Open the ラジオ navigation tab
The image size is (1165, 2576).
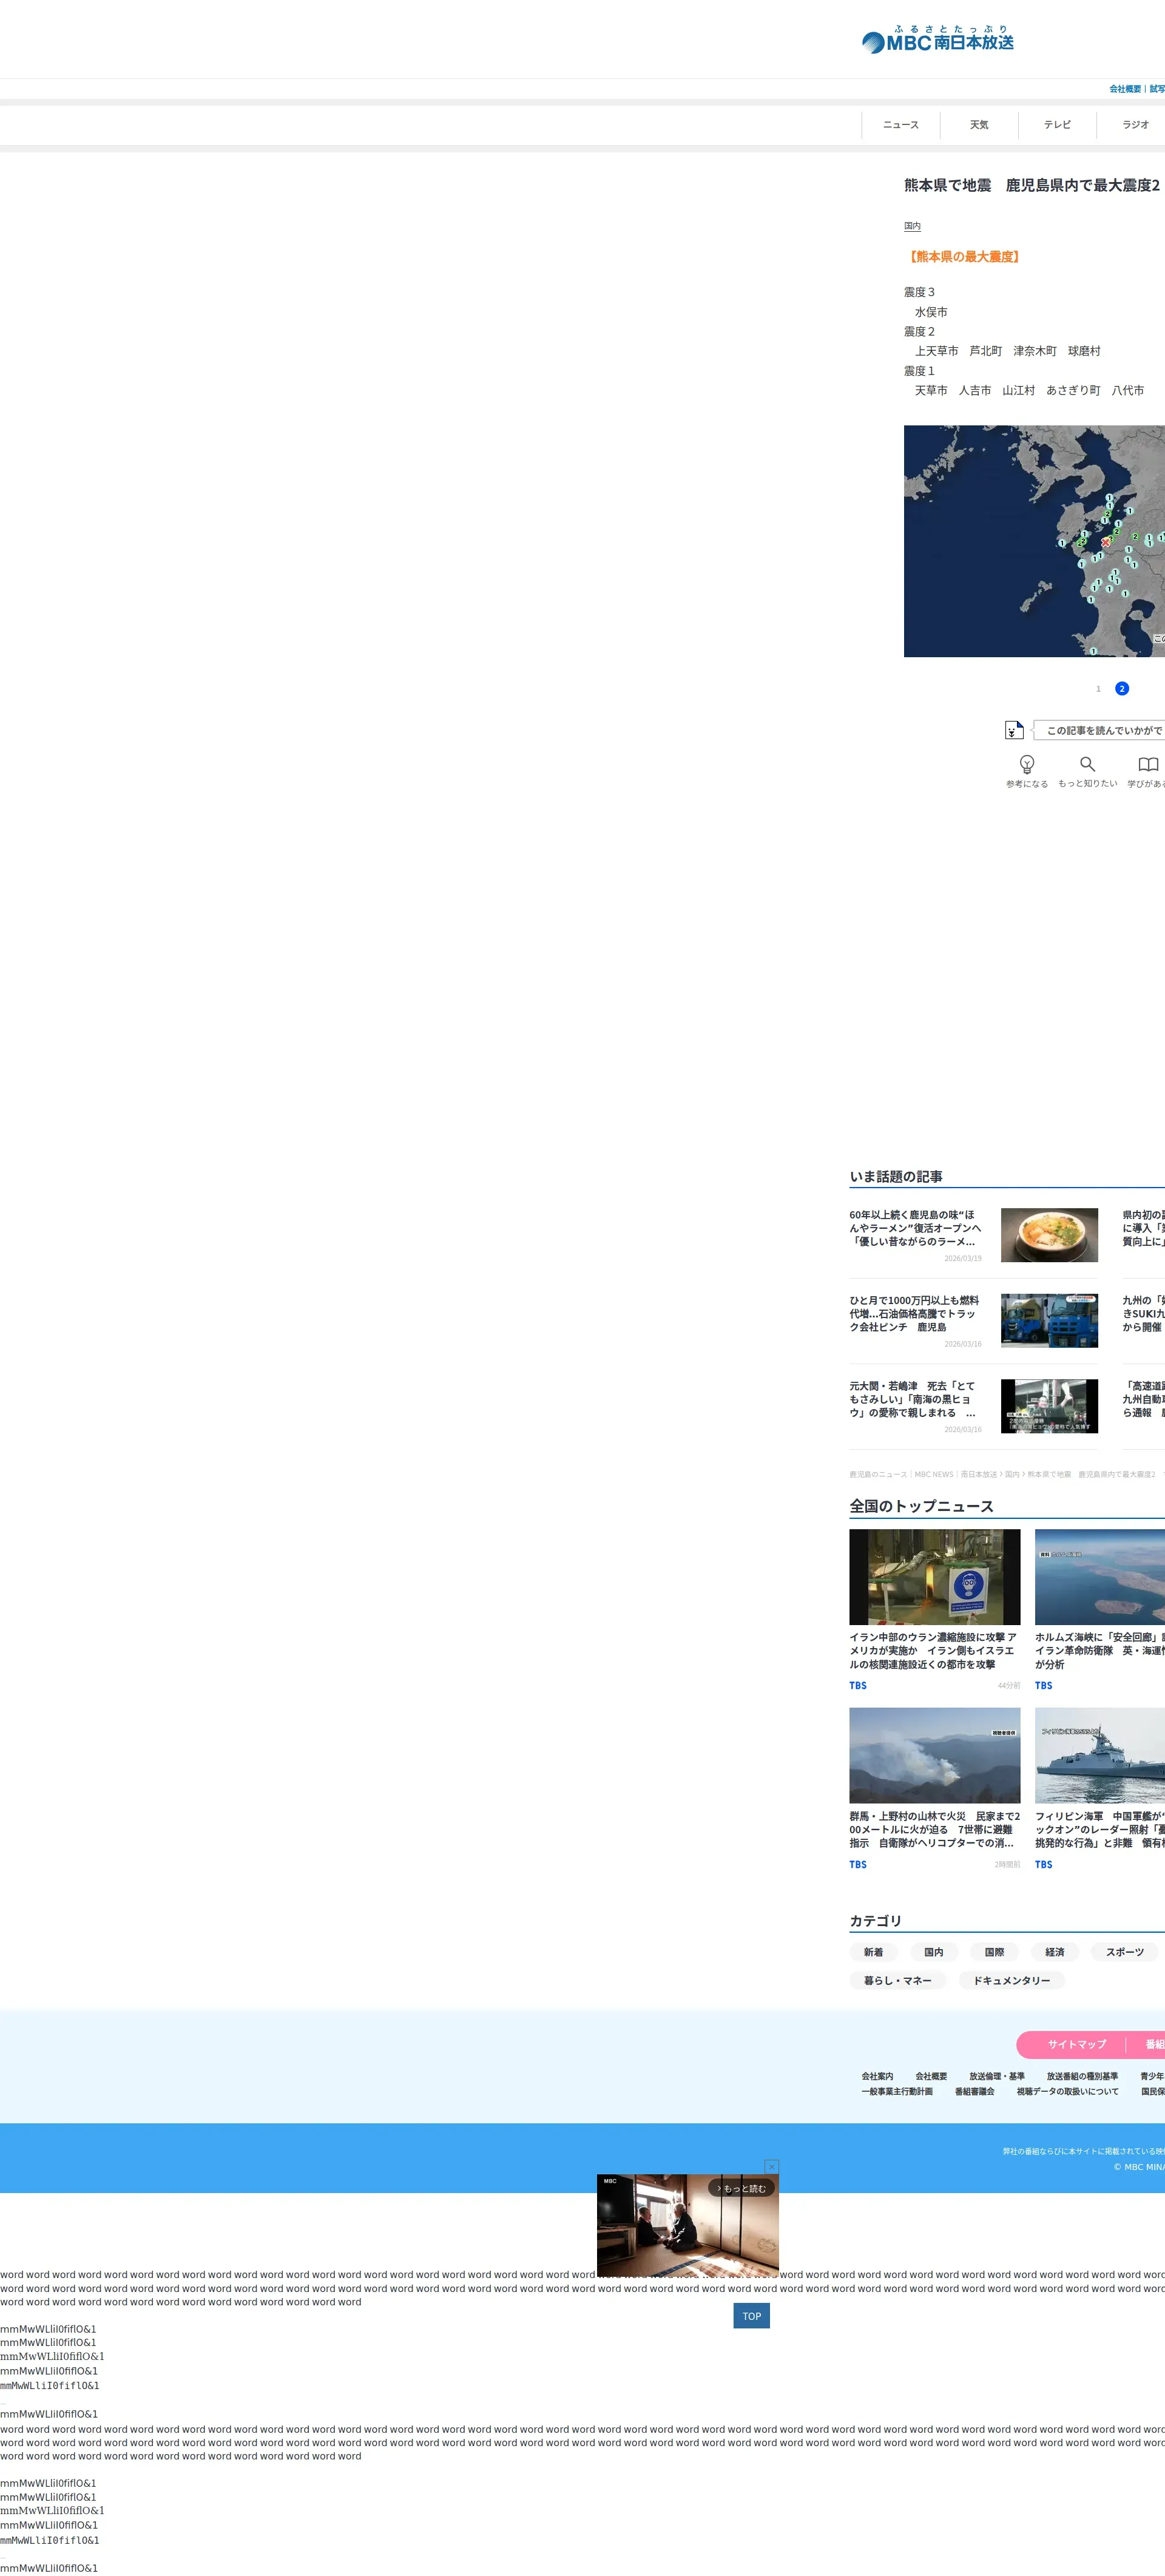(x=1135, y=125)
